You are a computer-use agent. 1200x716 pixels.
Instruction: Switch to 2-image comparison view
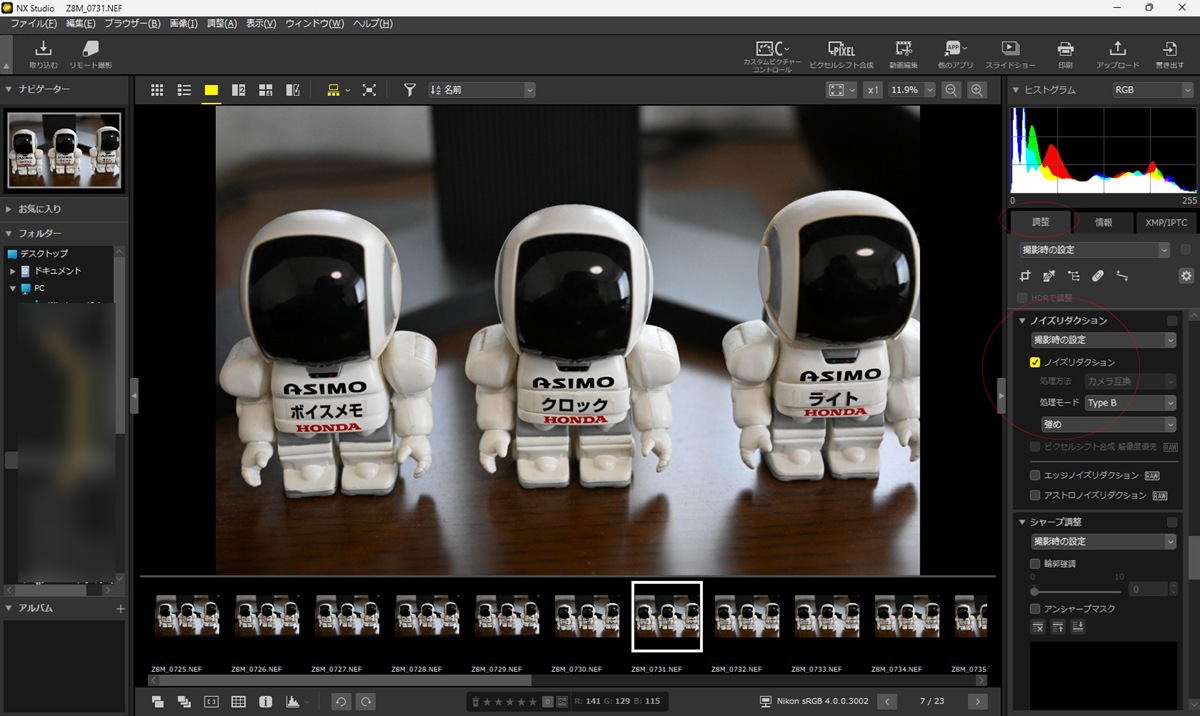(x=238, y=90)
